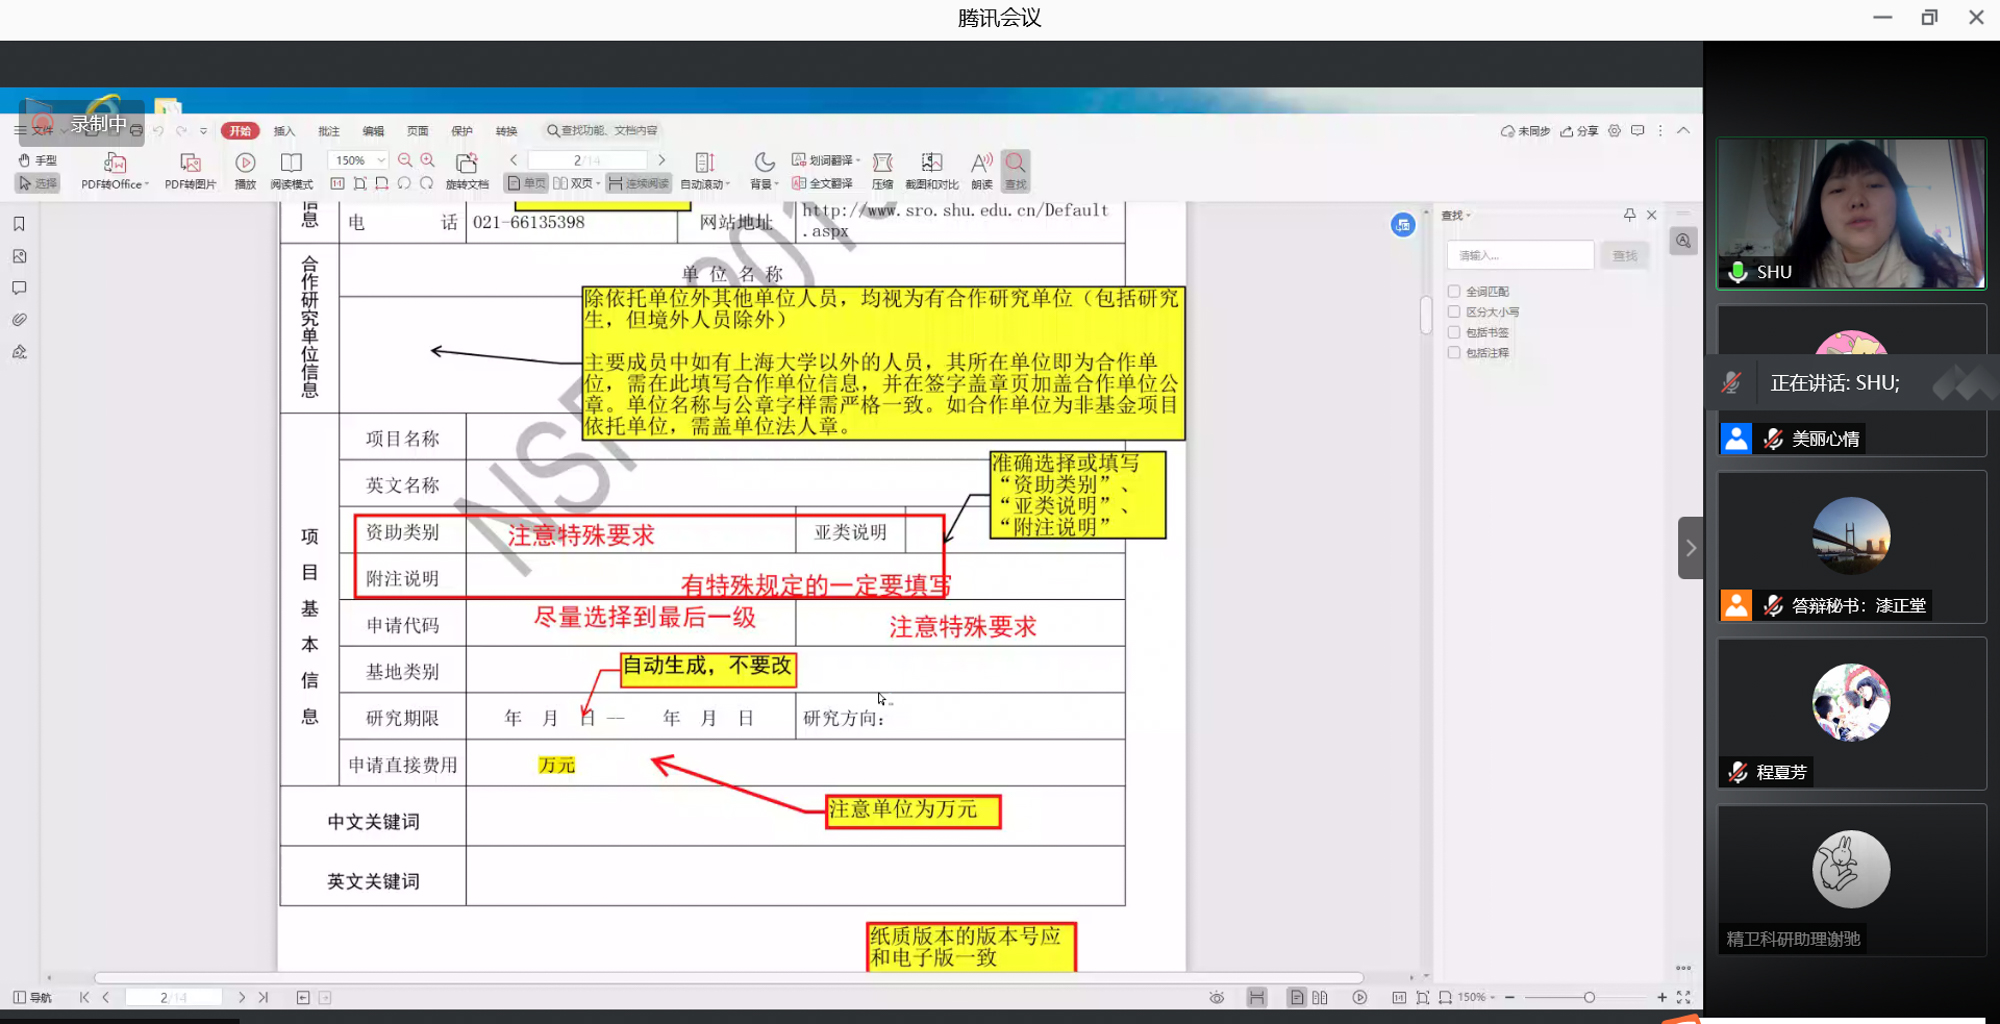Open 截图和对比 screenshot and compare tool
2000x1024 pixels.
tap(931, 165)
